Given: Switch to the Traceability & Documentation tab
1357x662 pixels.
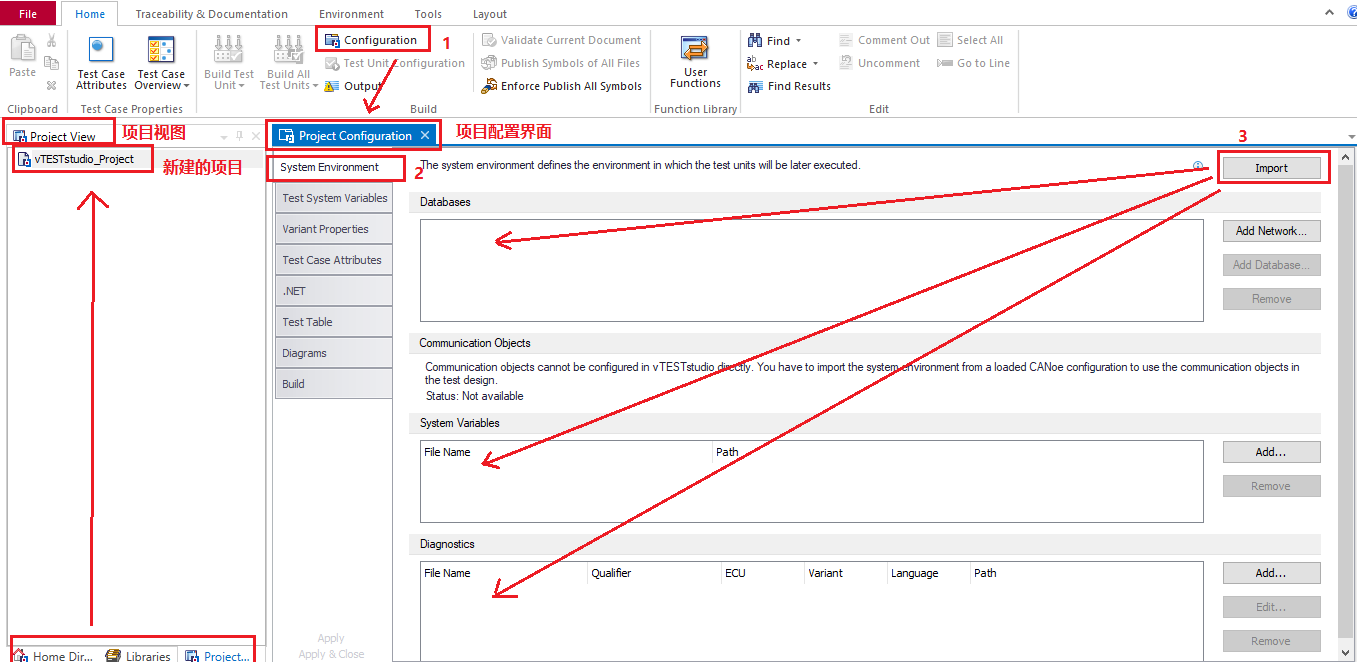Looking at the screenshot, I should click(212, 13).
